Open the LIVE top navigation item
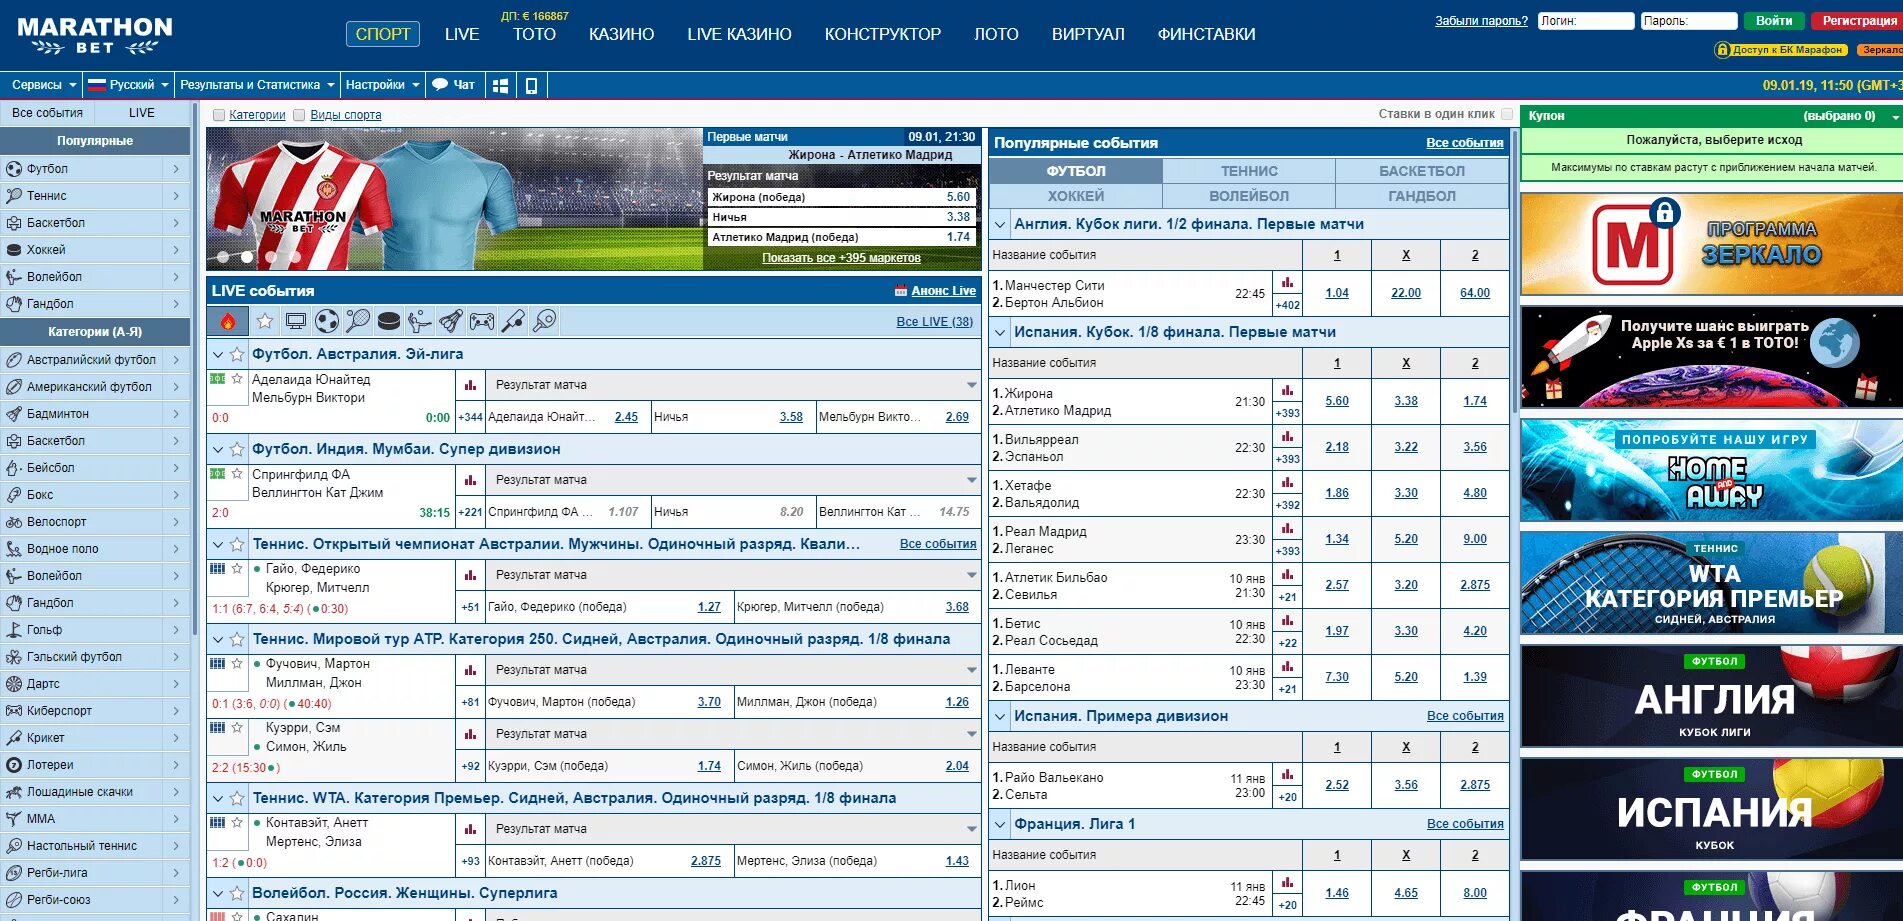 point(462,34)
